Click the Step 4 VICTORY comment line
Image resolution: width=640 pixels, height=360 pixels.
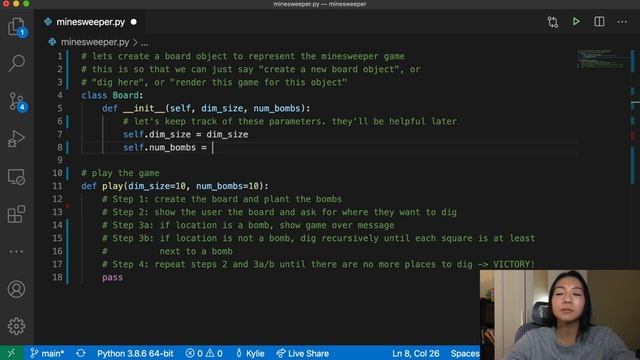pyautogui.click(x=318, y=264)
